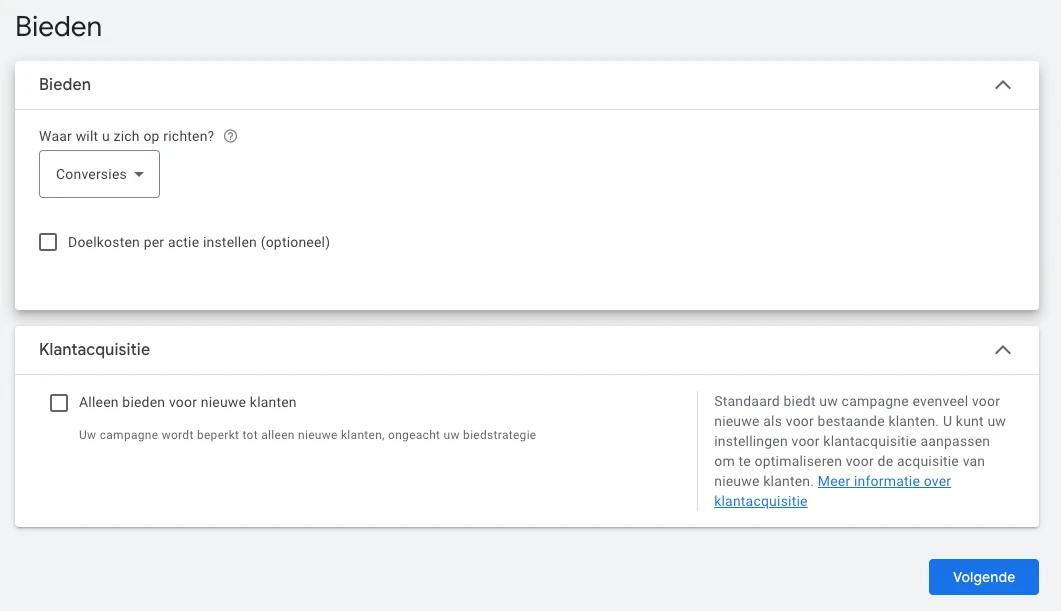The image size is (1061, 611).
Task: Collapse the Klantacquisitie section chevron
Action: [x=1003, y=350]
